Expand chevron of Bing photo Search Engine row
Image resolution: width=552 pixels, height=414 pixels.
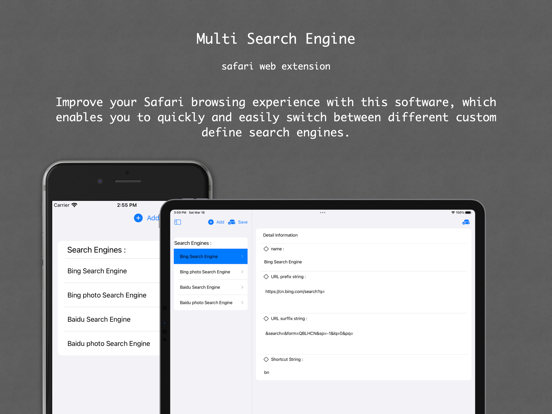[x=242, y=272]
